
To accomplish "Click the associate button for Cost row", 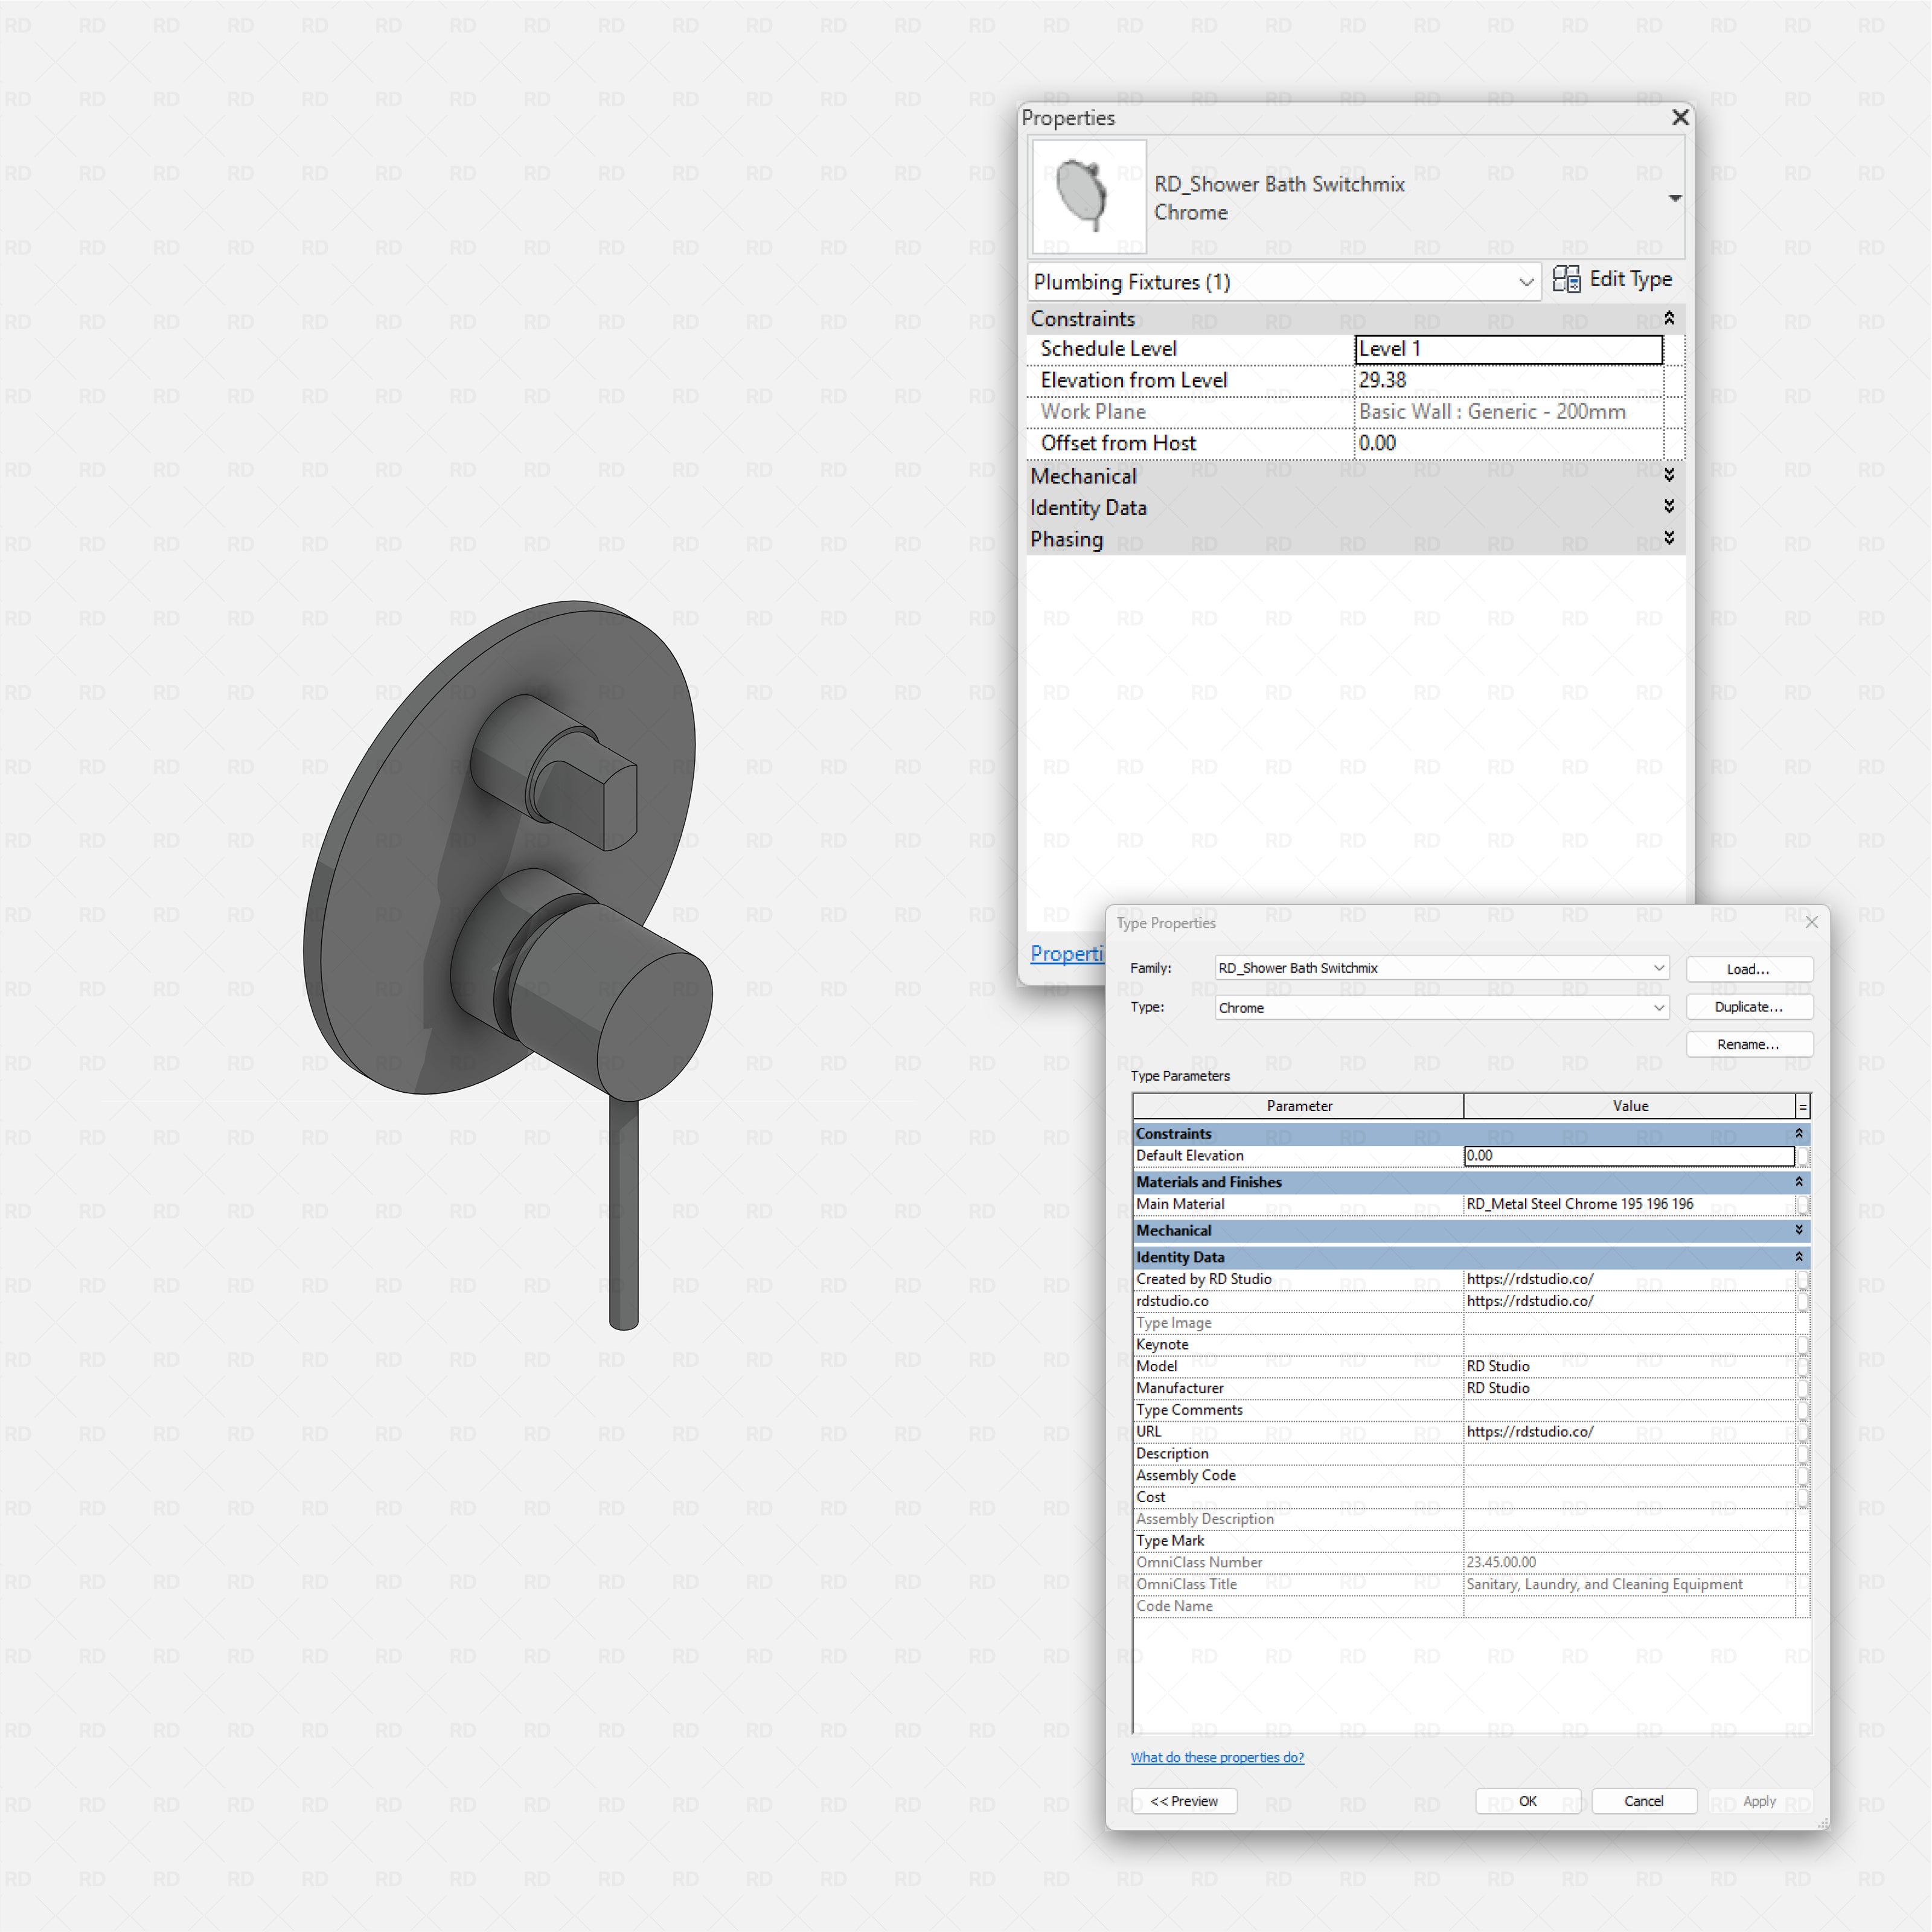I will point(1803,1497).
